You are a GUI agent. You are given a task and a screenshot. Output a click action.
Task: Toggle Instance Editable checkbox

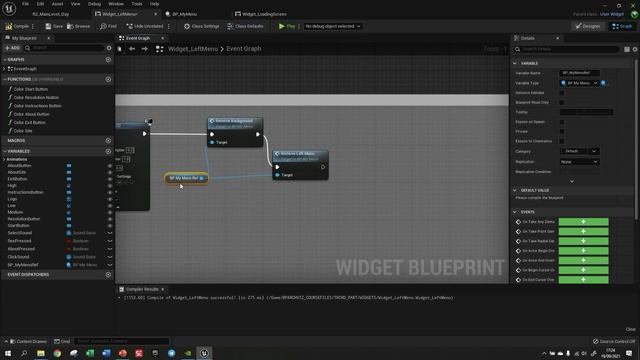coord(562,93)
